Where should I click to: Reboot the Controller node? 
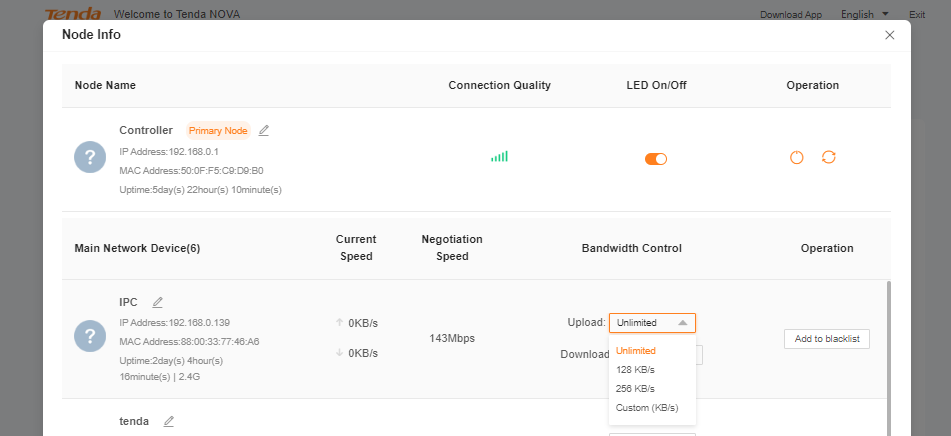point(797,158)
